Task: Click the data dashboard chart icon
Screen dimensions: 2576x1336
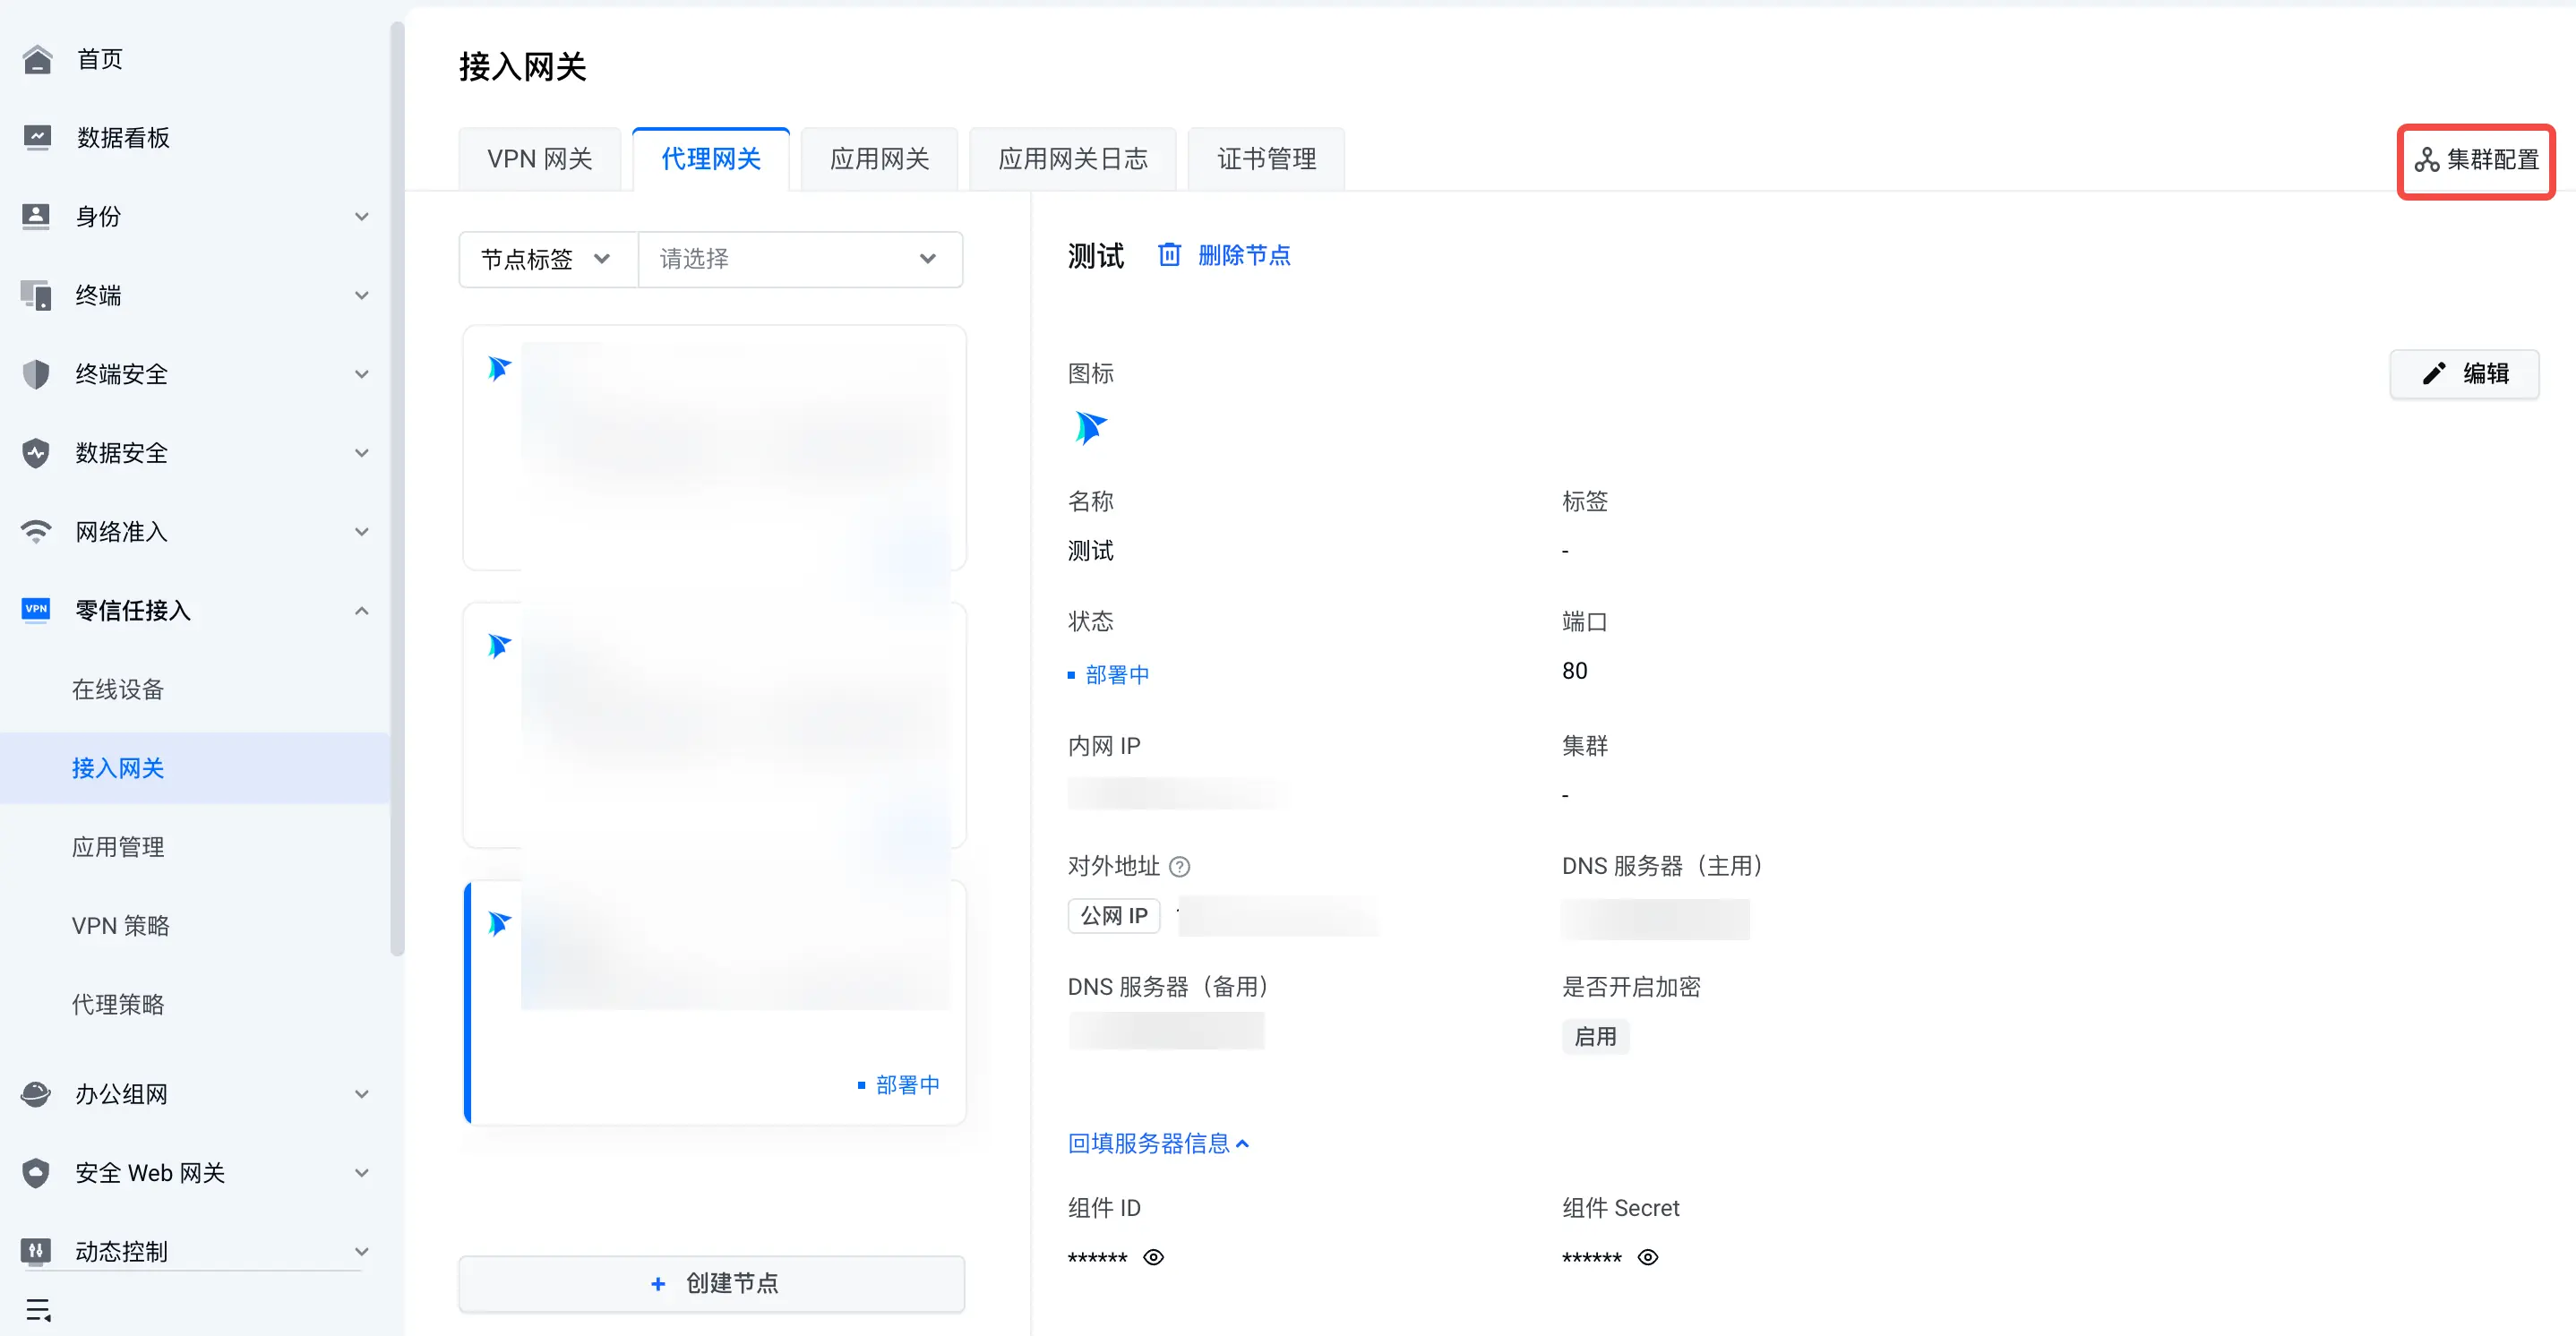Action: click(x=37, y=138)
